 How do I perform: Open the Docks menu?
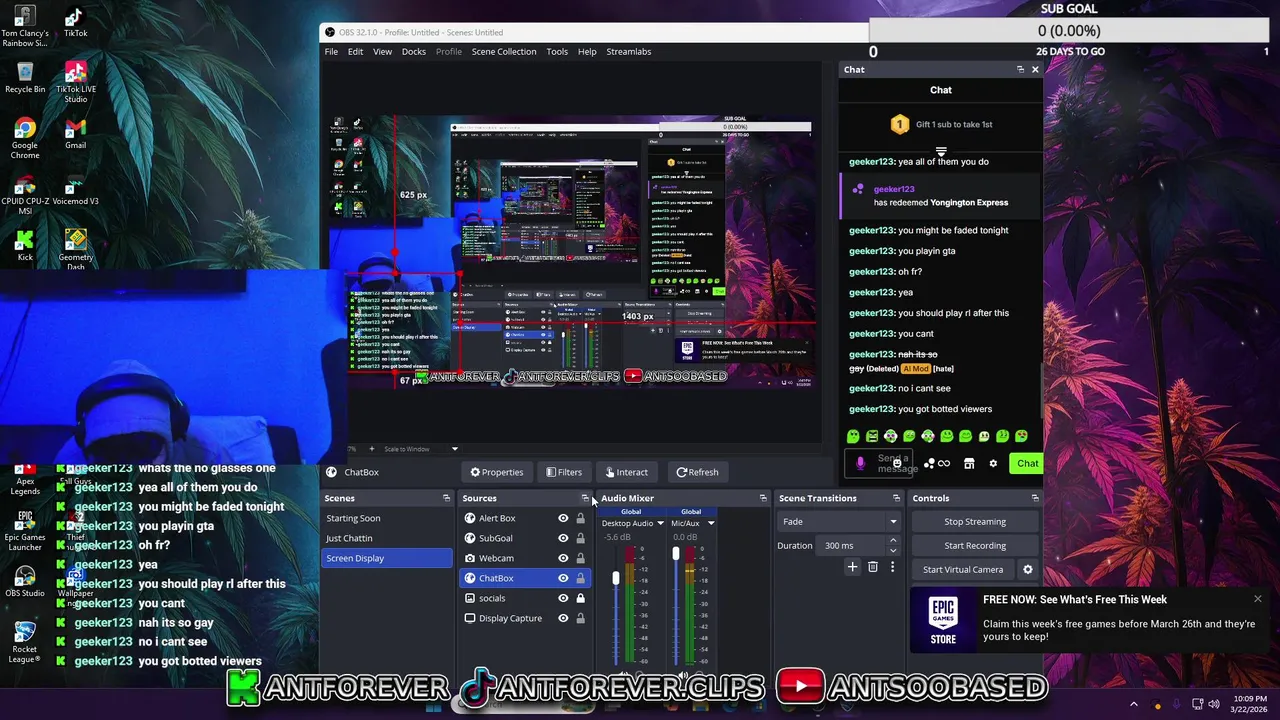click(414, 51)
